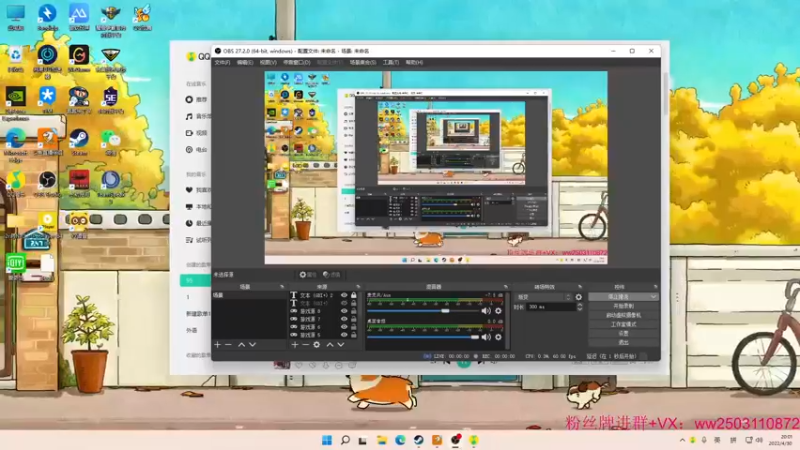Show hidden system tray icons chevron
Screen dimensions: 800x450
coord(682,440)
